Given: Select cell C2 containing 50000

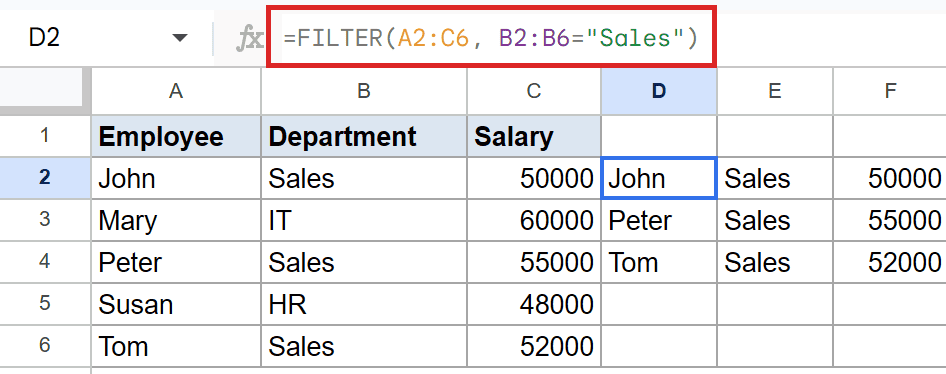Looking at the screenshot, I should point(534,179).
